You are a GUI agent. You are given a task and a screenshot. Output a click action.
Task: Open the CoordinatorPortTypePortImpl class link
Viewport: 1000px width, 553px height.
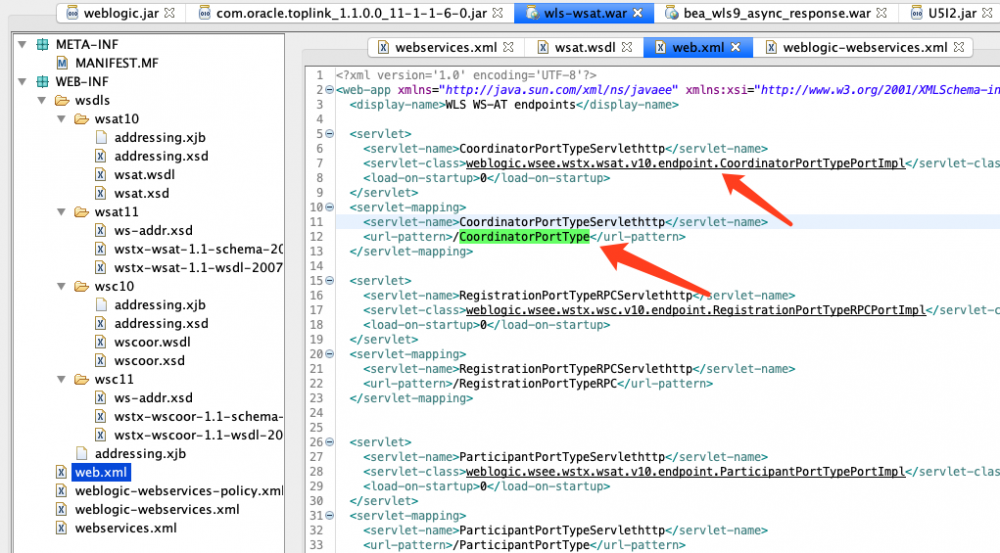pyautogui.click(x=685, y=163)
